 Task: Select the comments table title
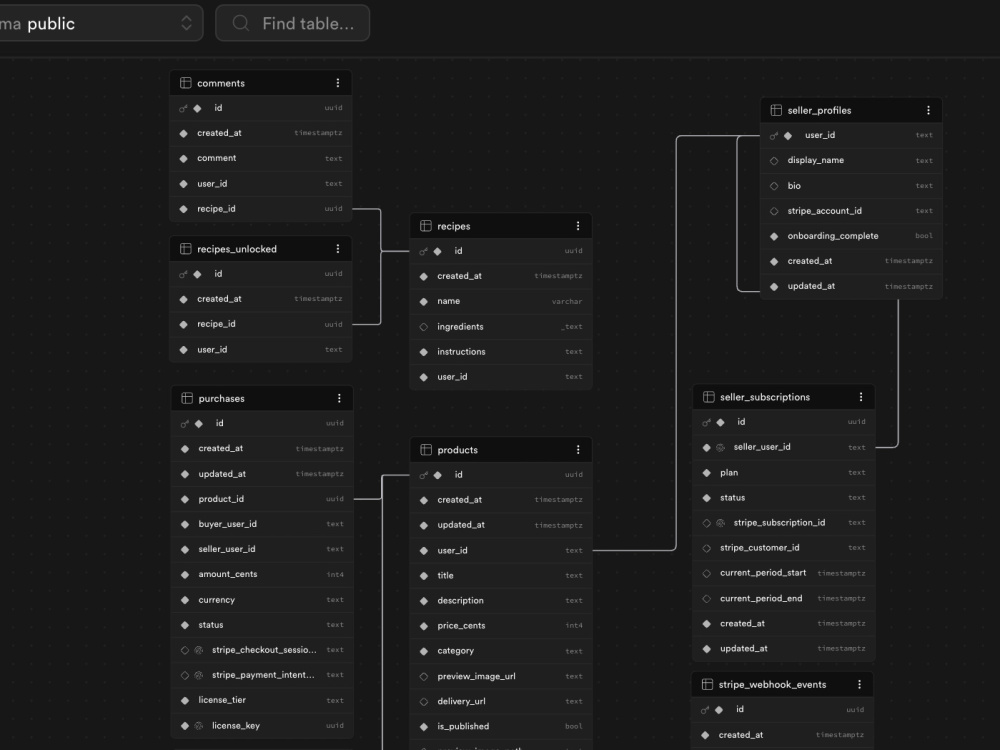(x=221, y=83)
